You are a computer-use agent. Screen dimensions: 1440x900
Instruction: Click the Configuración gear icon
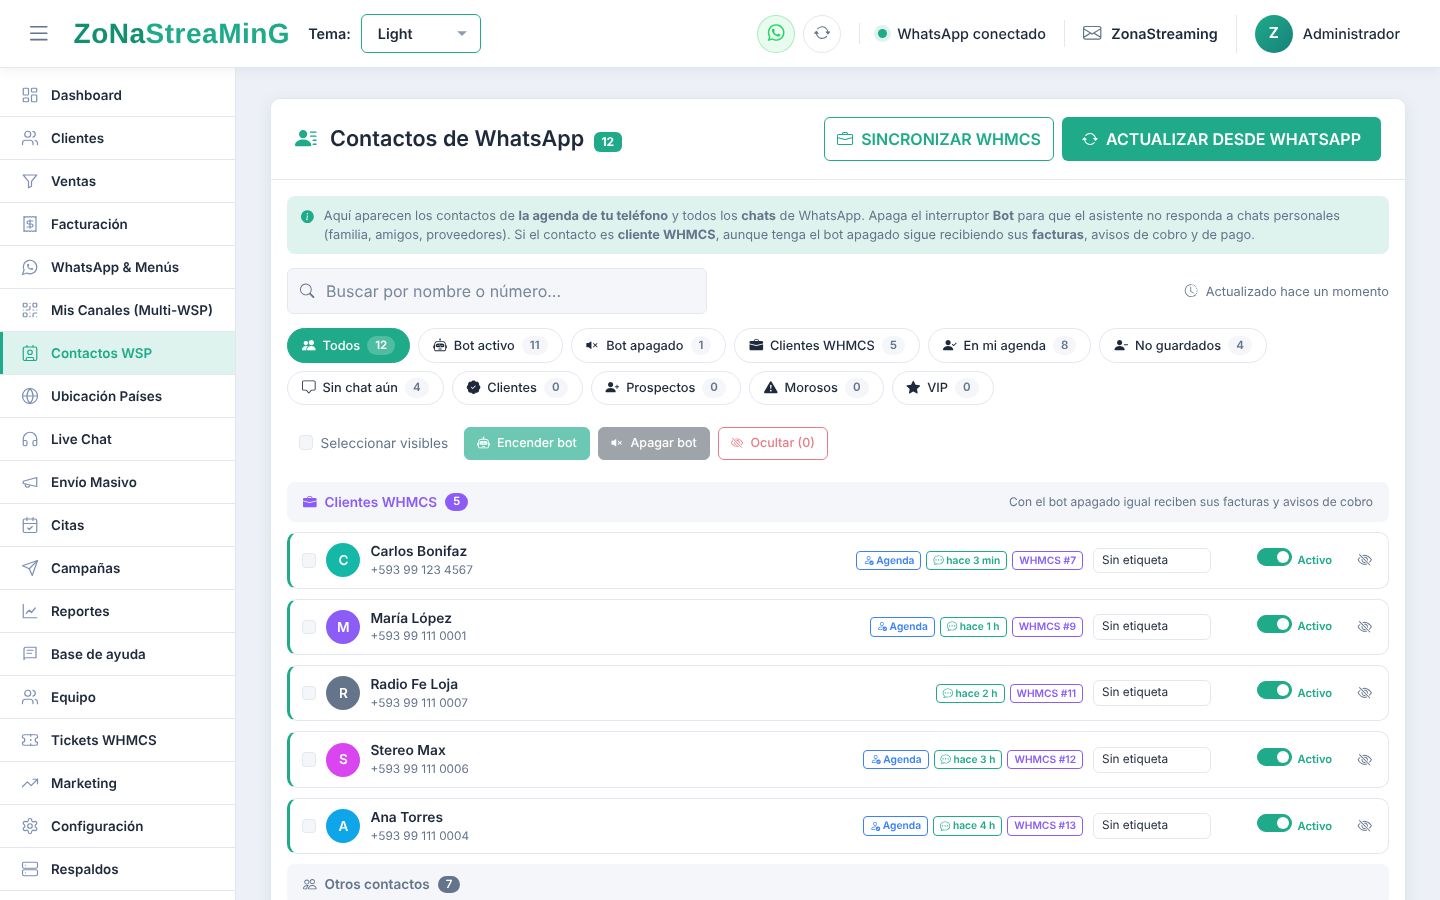pos(30,826)
